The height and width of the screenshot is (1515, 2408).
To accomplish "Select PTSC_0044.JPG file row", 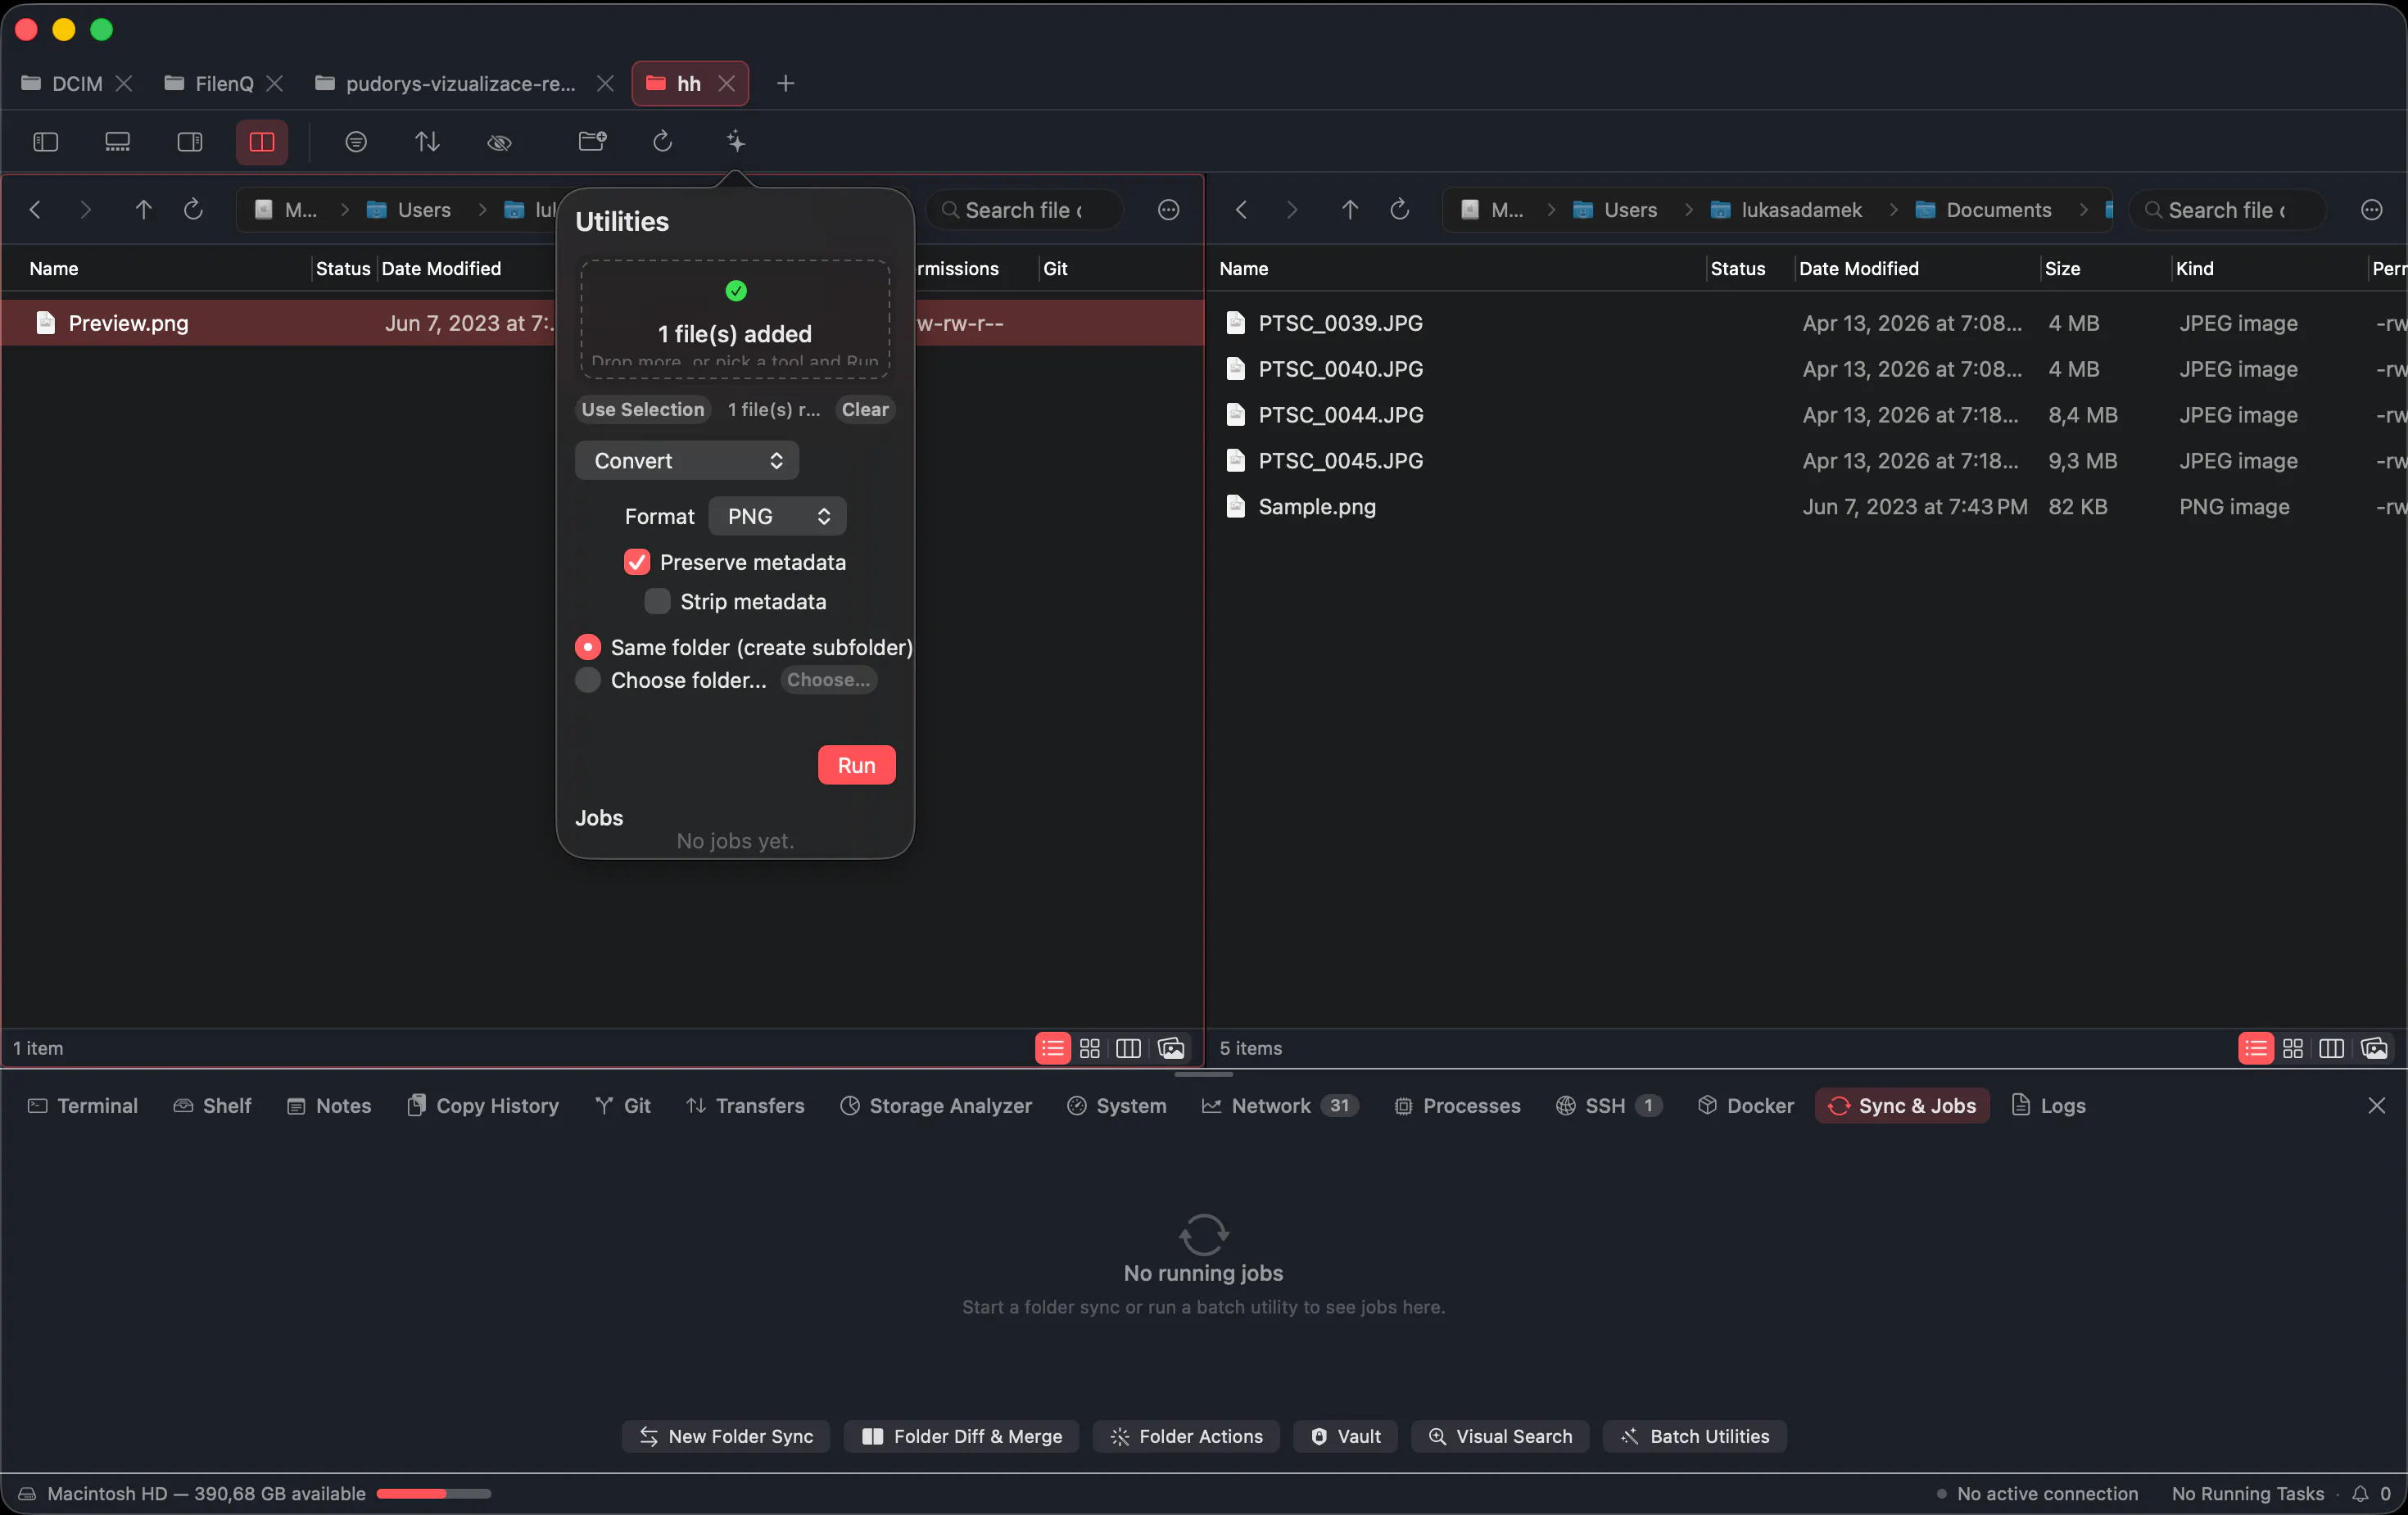I will (1806, 415).
